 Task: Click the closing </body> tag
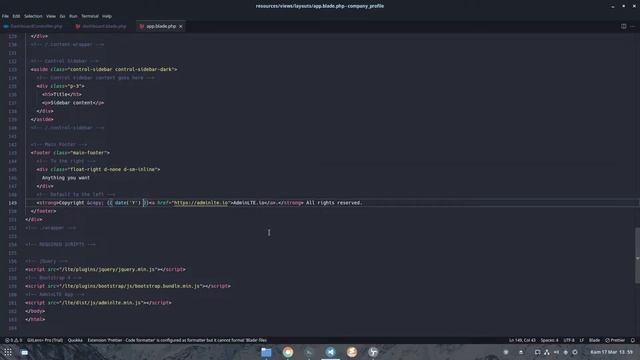35,311
